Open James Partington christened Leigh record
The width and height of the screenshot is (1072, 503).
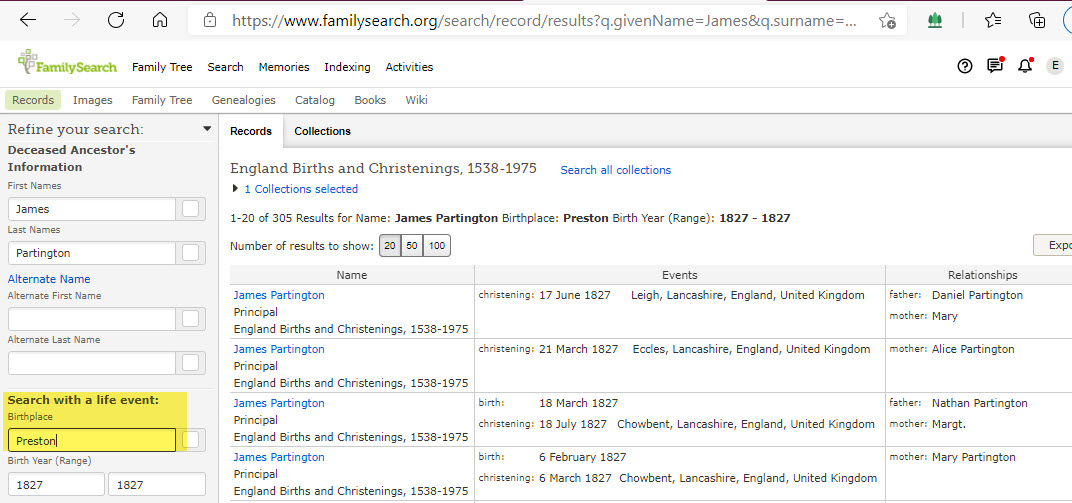(x=279, y=295)
